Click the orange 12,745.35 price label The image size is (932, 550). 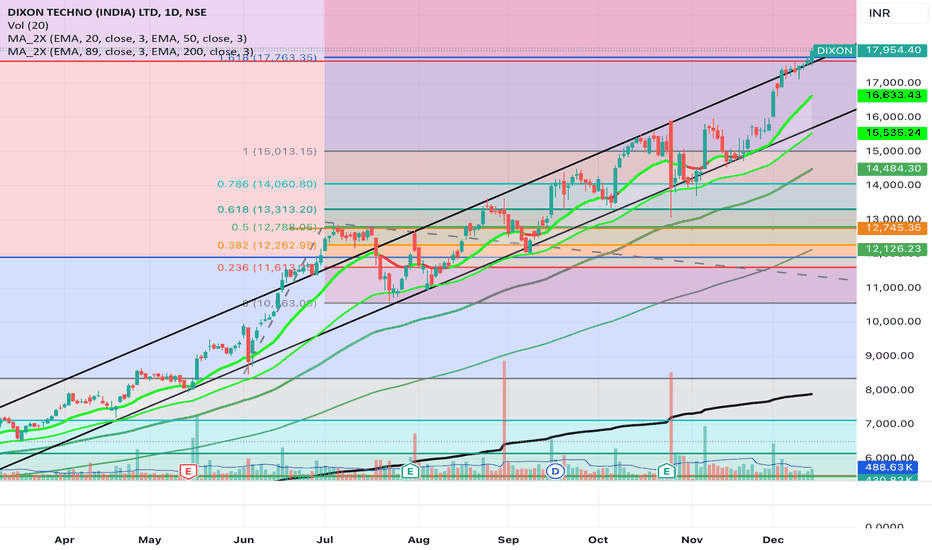click(x=893, y=228)
